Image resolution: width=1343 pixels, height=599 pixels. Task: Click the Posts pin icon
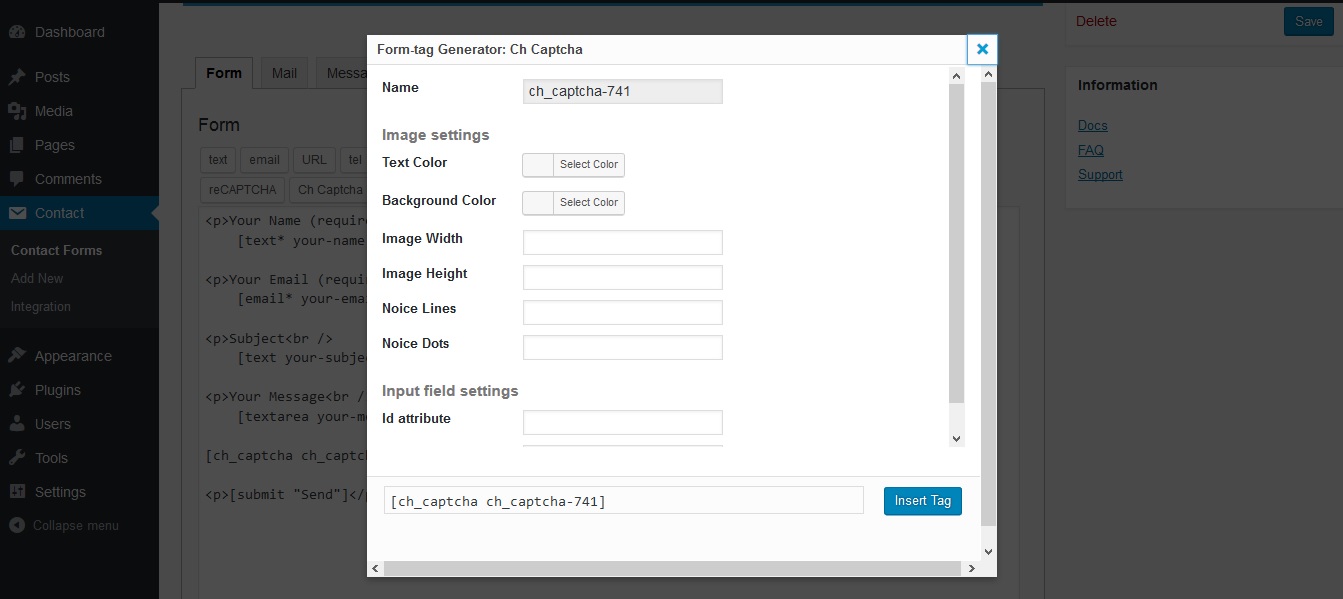(17, 77)
